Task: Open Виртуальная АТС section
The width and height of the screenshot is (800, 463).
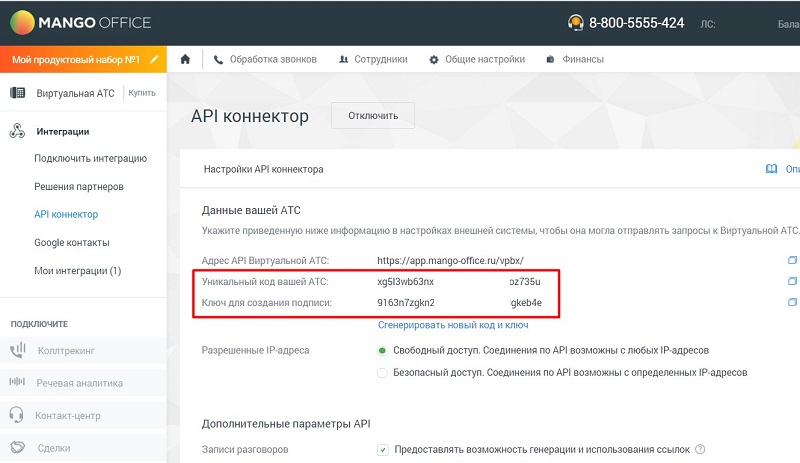Action: (75, 93)
